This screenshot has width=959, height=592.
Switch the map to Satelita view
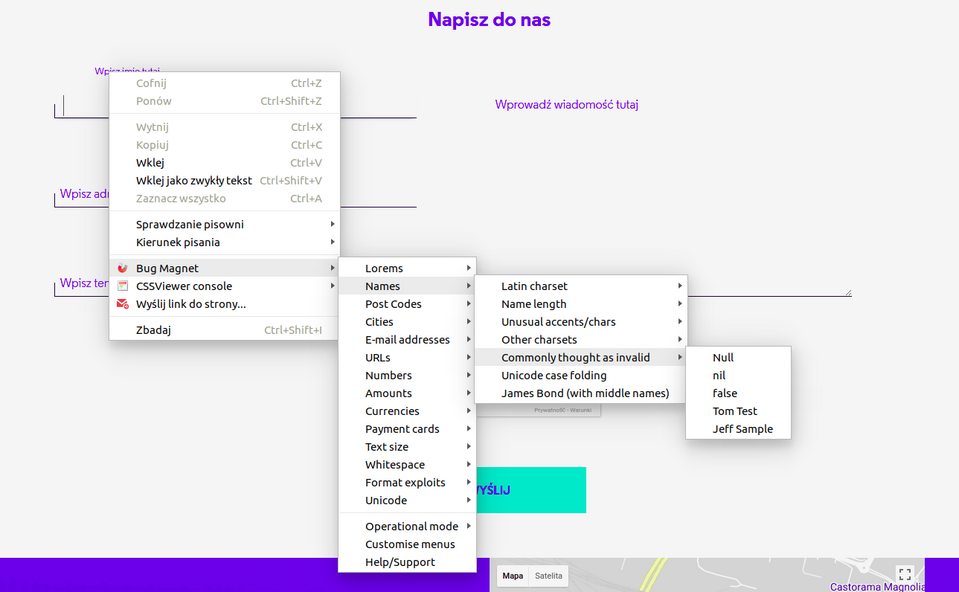(x=549, y=575)
